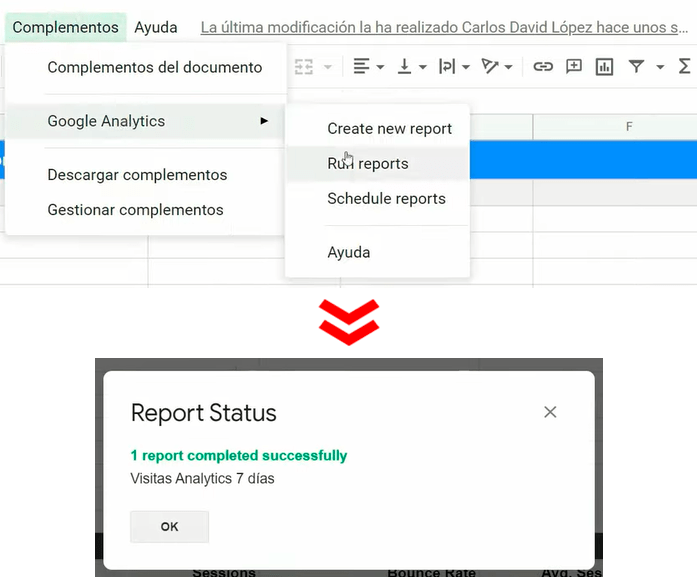This screenshot has height=577, width=697.
Task: Click the functions sigma icon
Action: (x=685, y=67)
